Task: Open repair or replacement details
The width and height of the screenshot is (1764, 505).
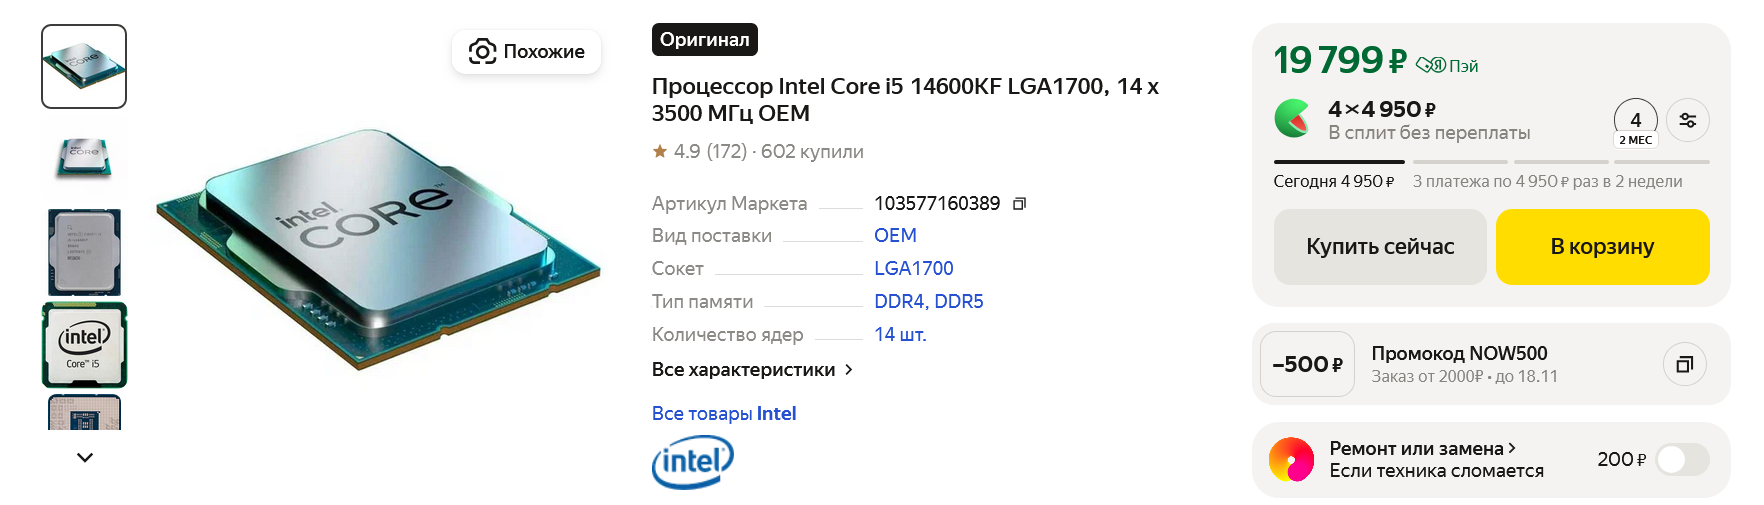Action: [1422, 449]
